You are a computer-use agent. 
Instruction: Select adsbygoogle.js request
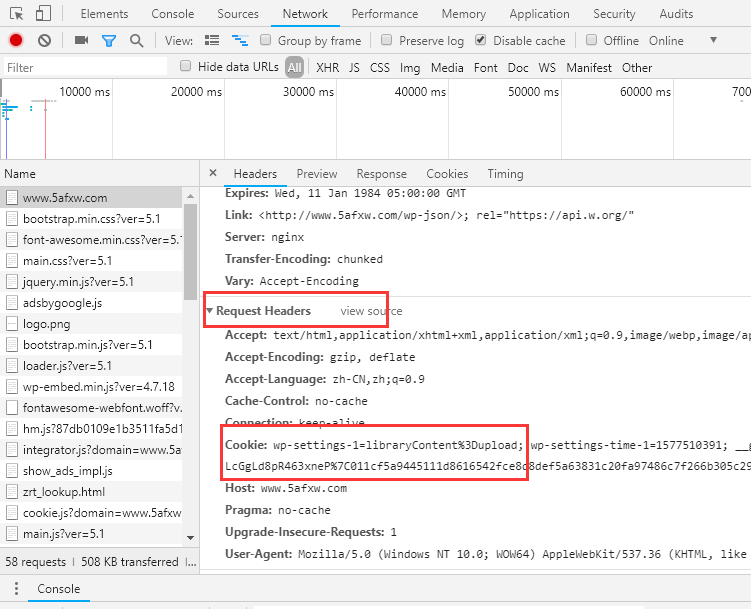pyautogui.click(x=91, y=303)
